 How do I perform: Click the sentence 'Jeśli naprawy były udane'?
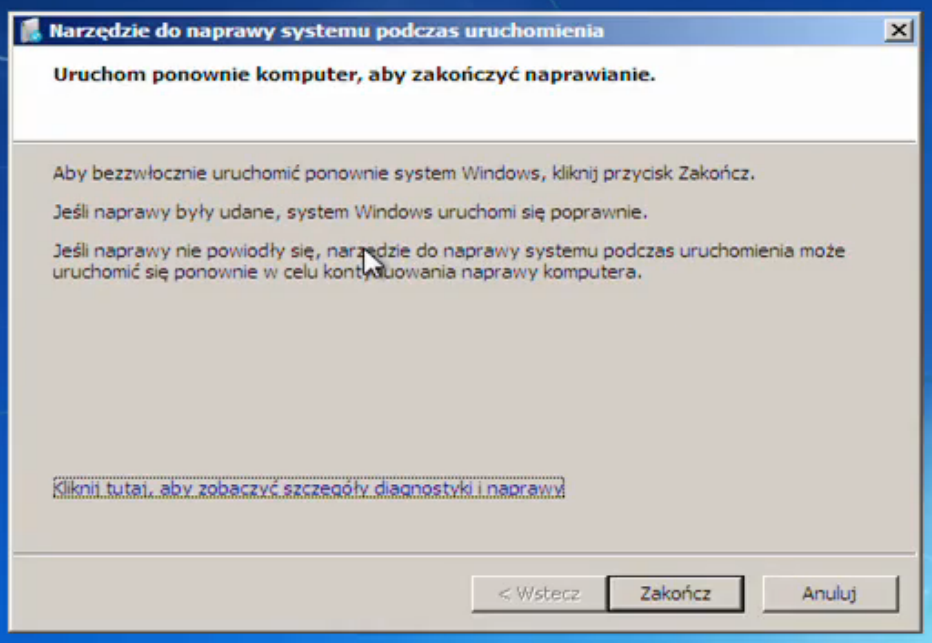pyautogui.click(x=350, y=212)
